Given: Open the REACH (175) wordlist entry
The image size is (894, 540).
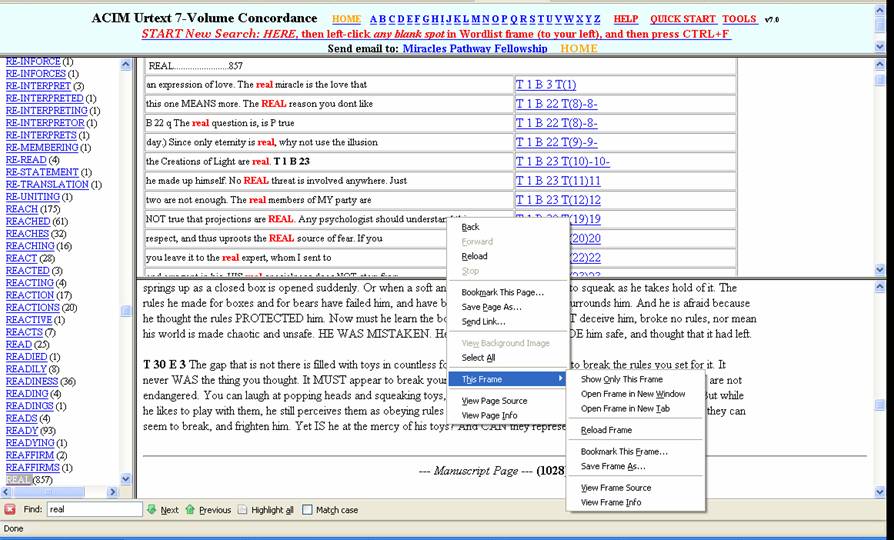Looking at the screenshot, I should [x=21, y=209].
